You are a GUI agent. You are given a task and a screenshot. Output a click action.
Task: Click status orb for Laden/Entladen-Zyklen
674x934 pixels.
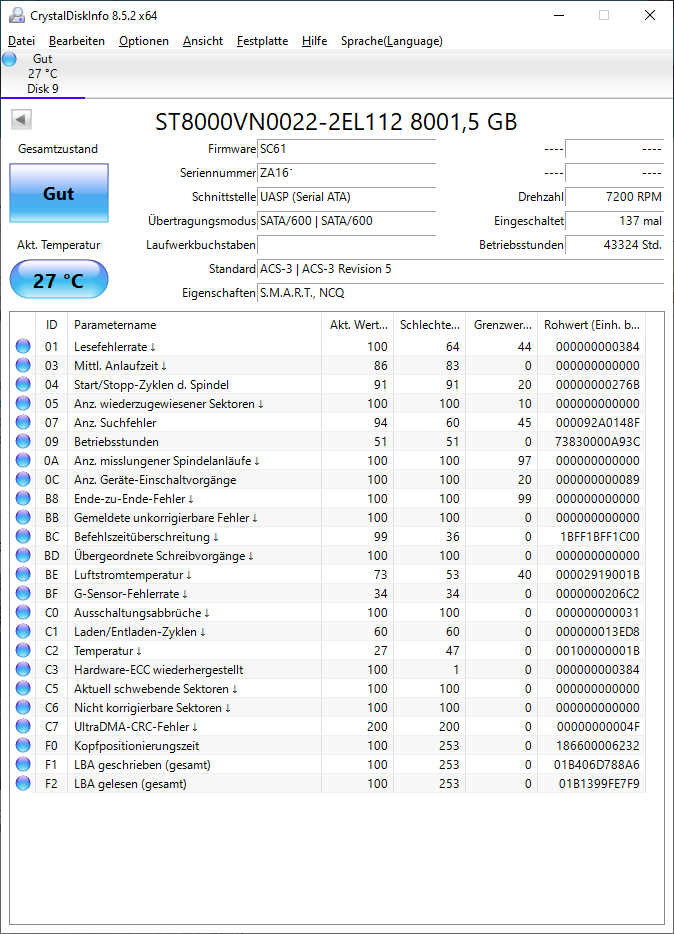point(23,631)
